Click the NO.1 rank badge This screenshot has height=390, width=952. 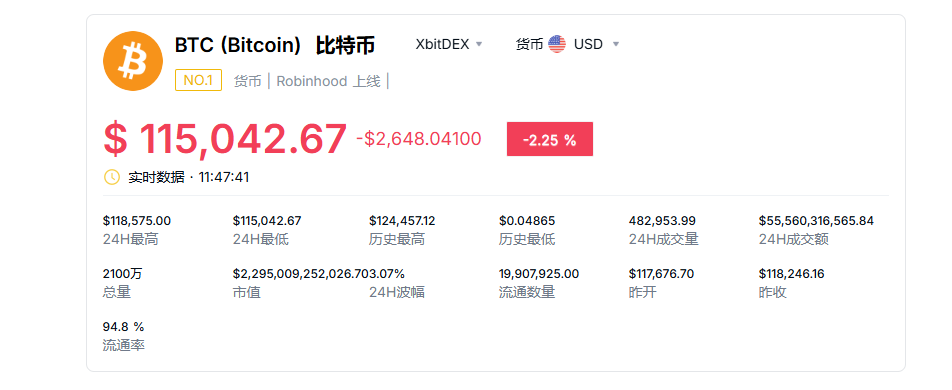click(x=199, y=80)
